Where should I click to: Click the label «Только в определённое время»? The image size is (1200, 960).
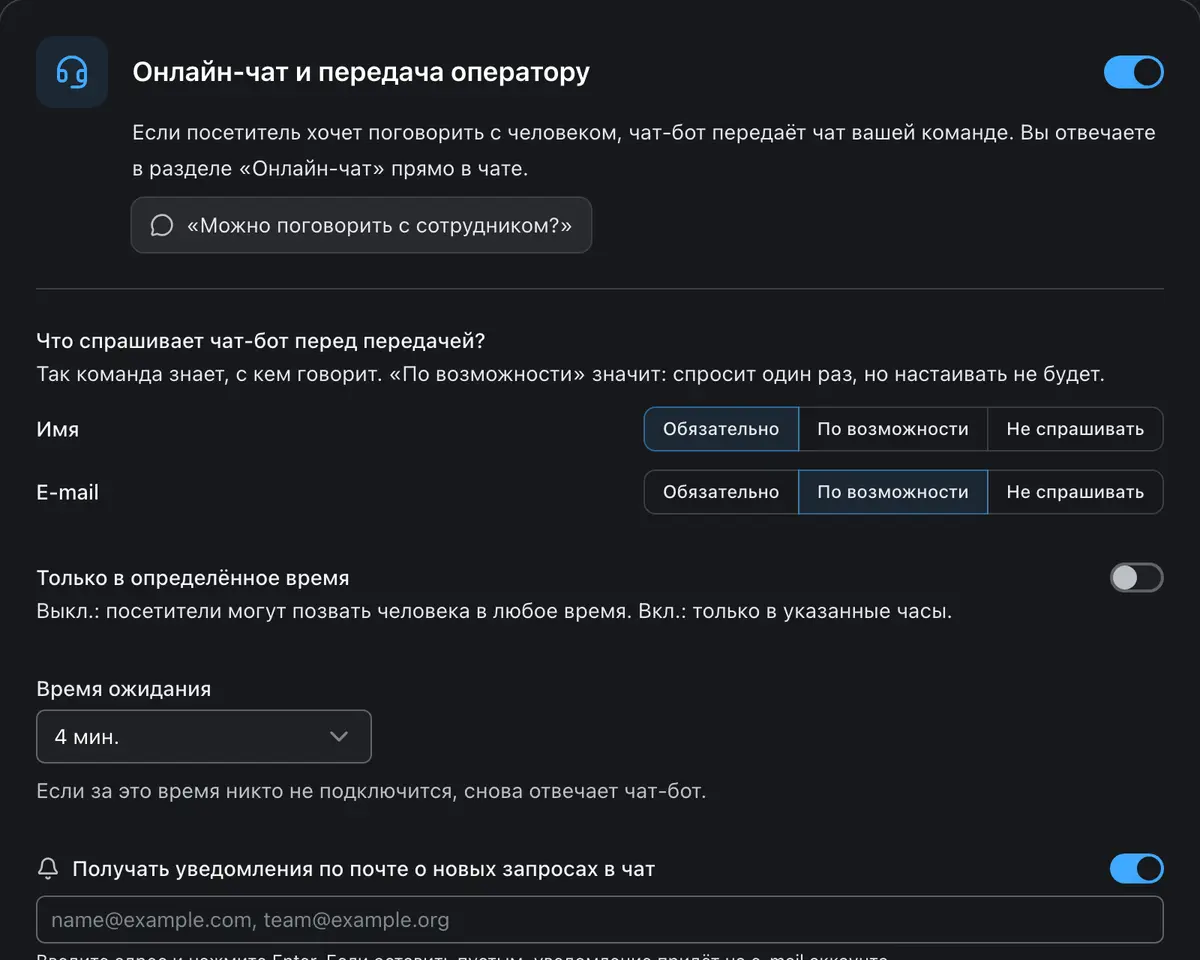(193, 578)
